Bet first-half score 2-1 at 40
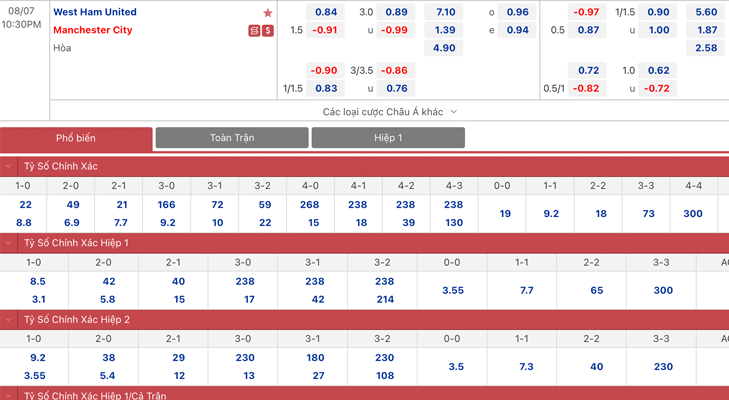729x400 pixels. click(x=178, y=281)
